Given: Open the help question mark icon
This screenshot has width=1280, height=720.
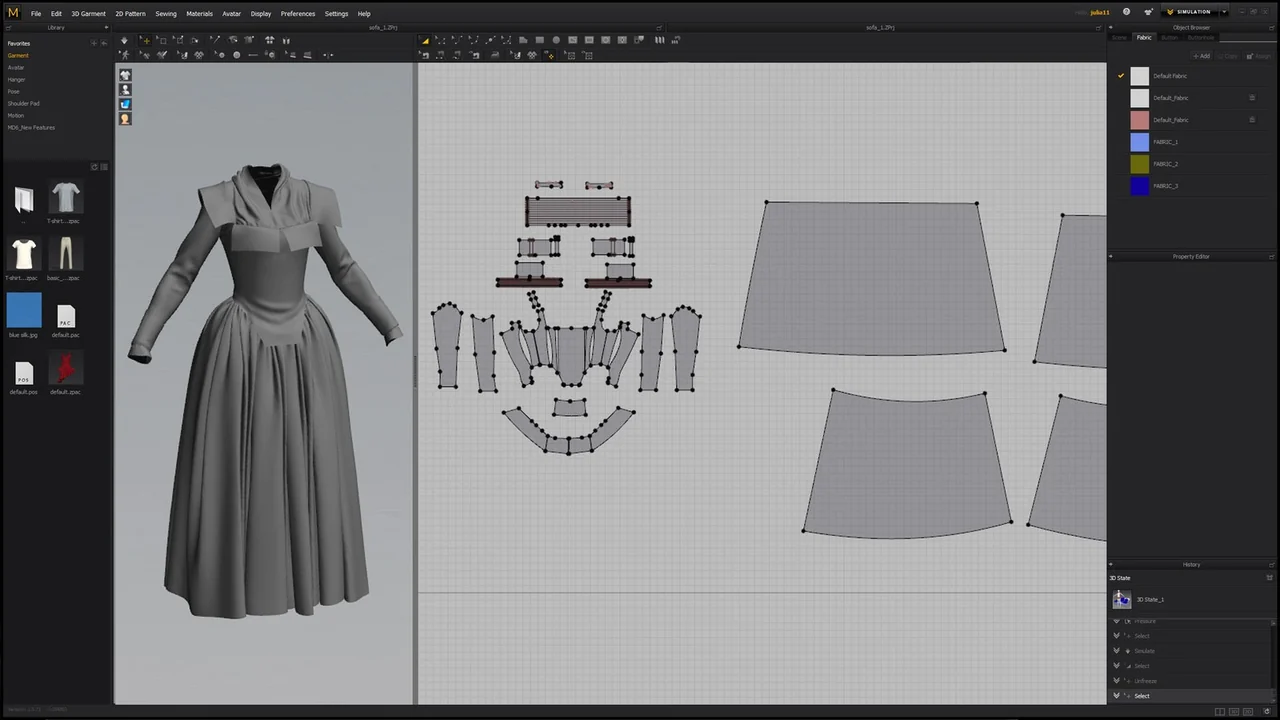Looking at the screenshot, I should [x=1126, y=12].
